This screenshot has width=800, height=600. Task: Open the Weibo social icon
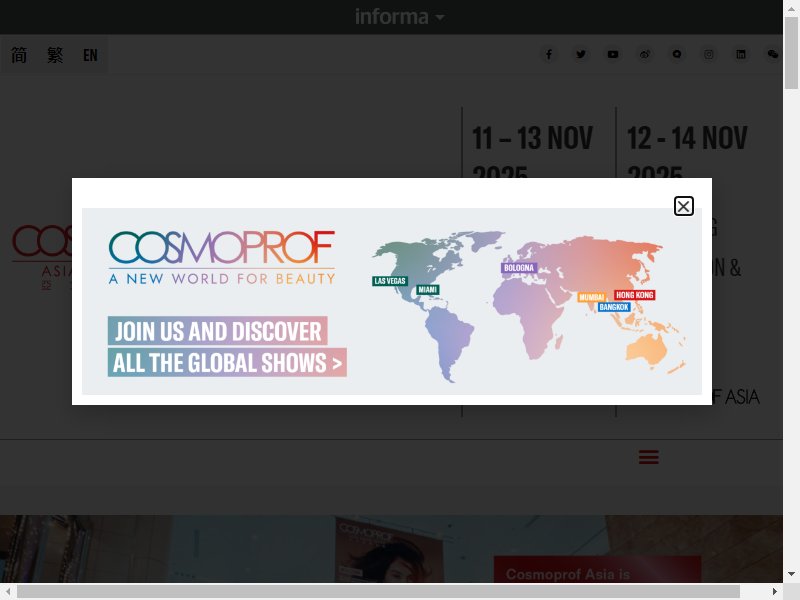tap(645, 54)
